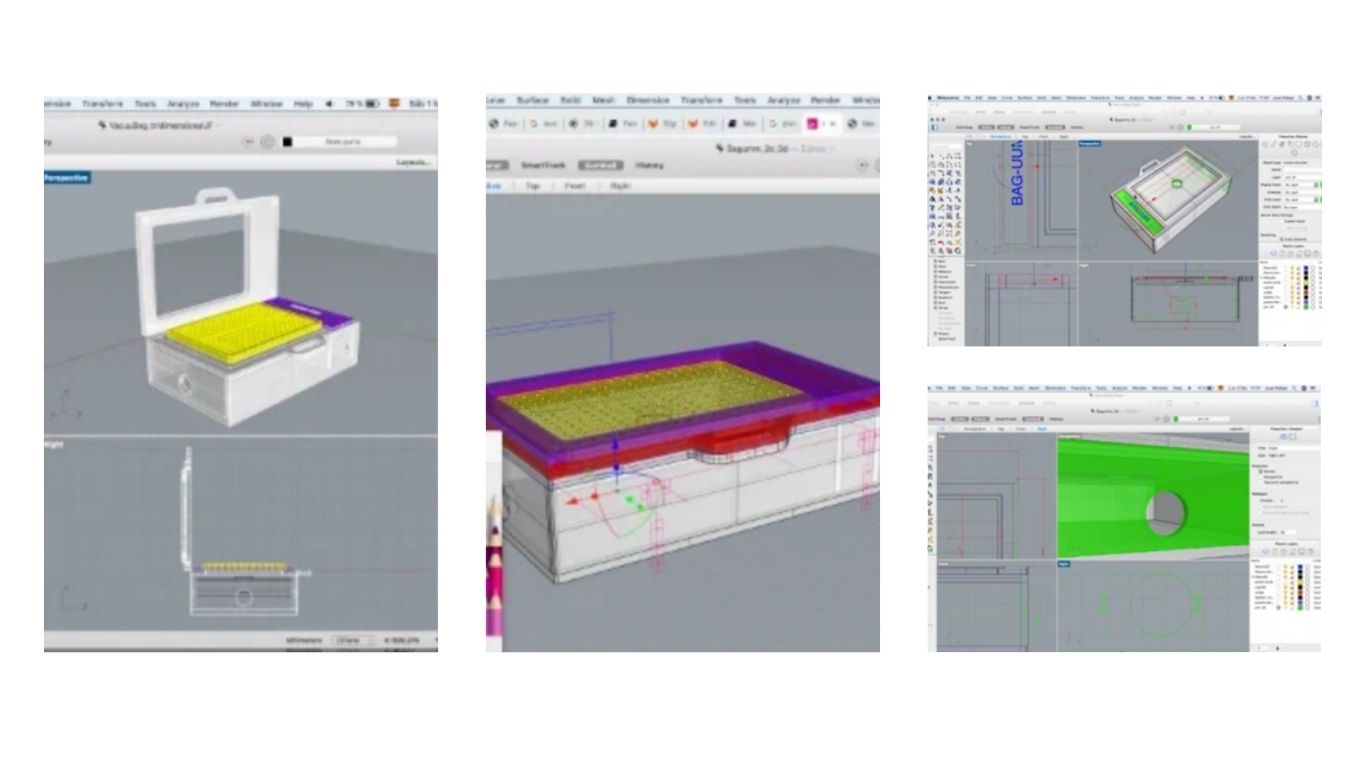Open Help menu in the VacuuBag open-lid screenshot
Viewport: 1366px width, 768px height.
point(303,104)
